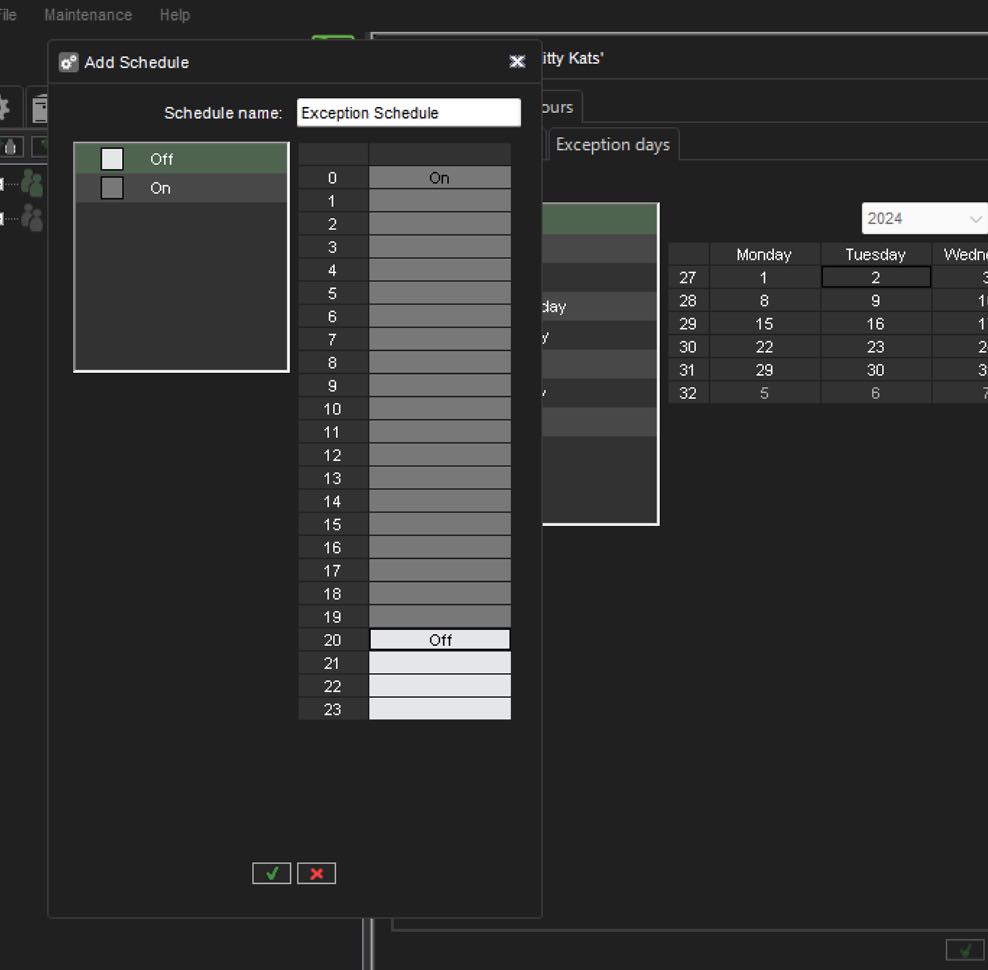
Task: Click the Schedule name input field
Action: (x=408, y=113)
